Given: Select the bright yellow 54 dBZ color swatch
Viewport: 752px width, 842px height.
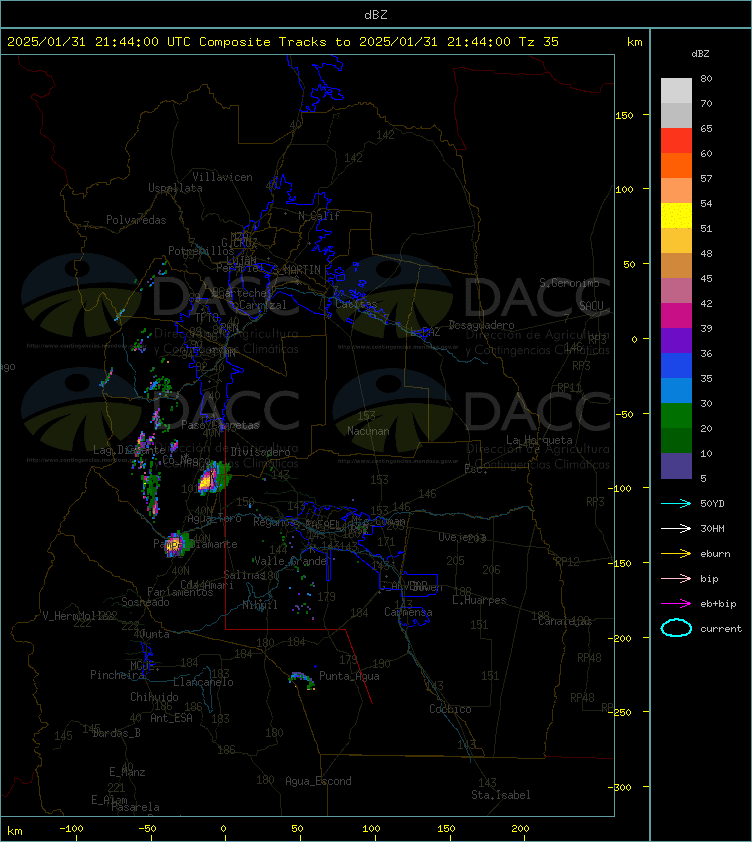Looking at the screenshot, I should click(x=676, y=215).
